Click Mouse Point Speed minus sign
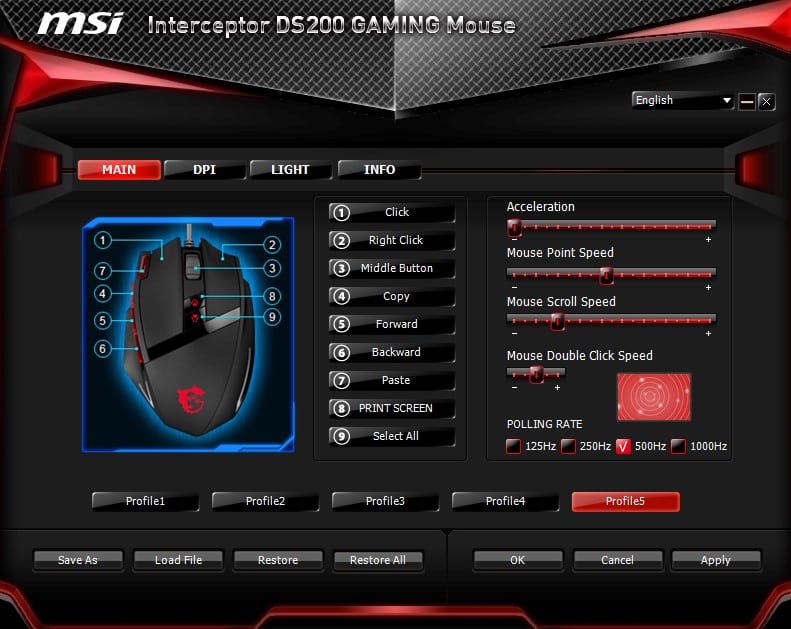Image resolution: width=791 pixels, height=629 pixels. [x=514, y=288]
